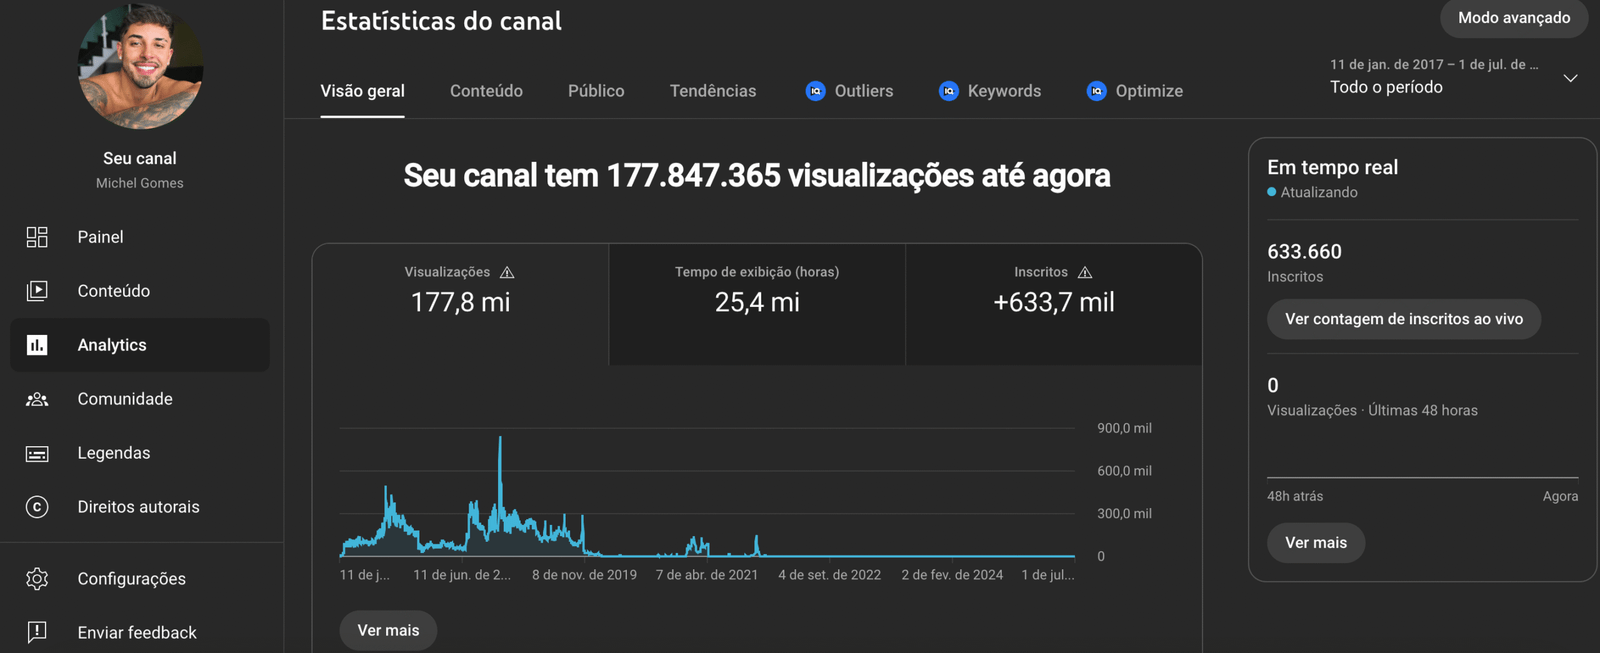Open the Conteúdo tab in analytics
Viewport: 1600px width, 653px height.
486,91
